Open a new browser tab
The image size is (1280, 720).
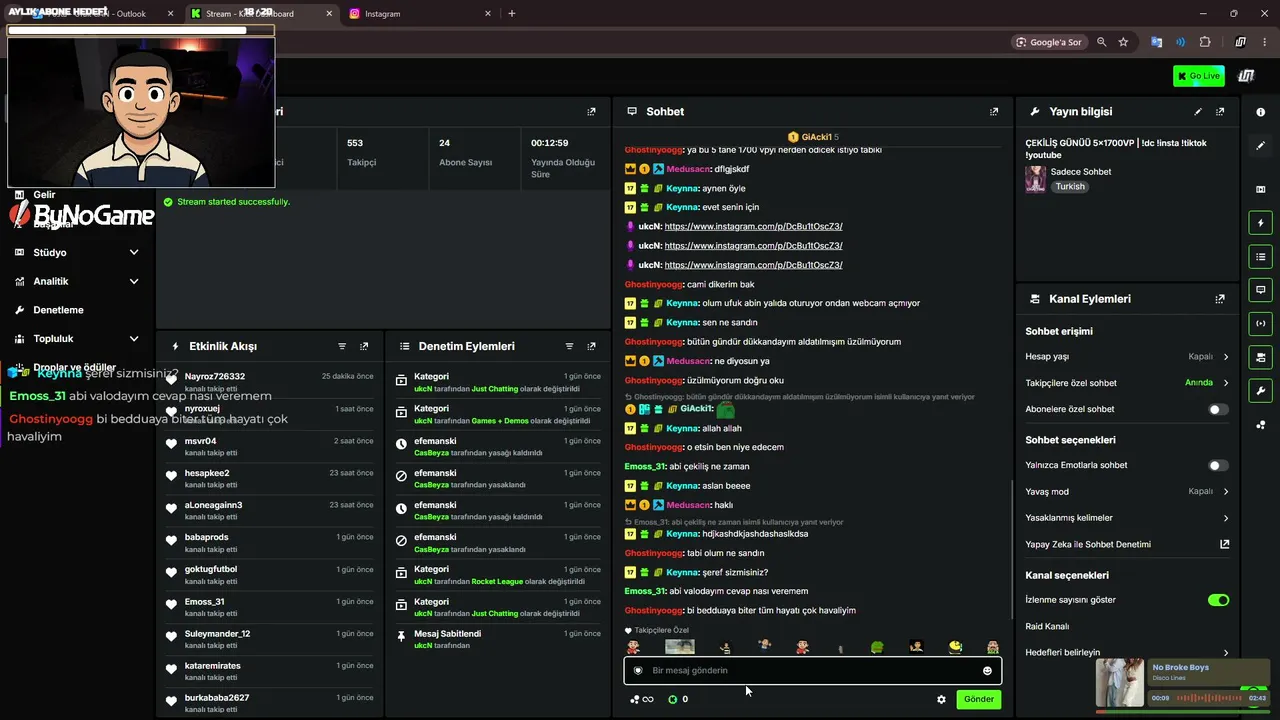(x=512, y=14)
